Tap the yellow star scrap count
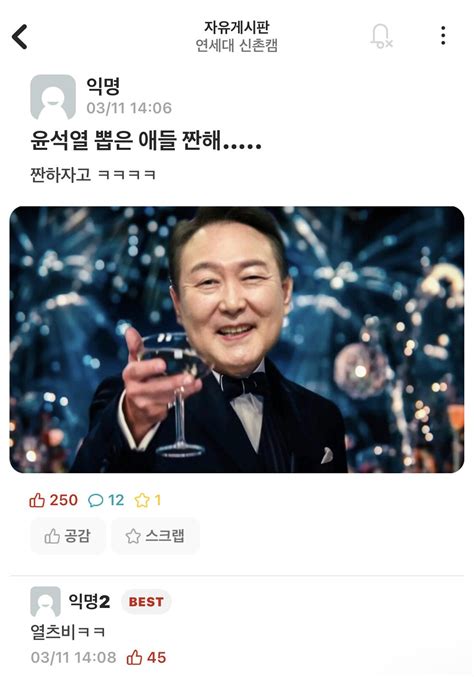Image resolution: width=474 pixels, height=677 pixels. click(148, 500)
